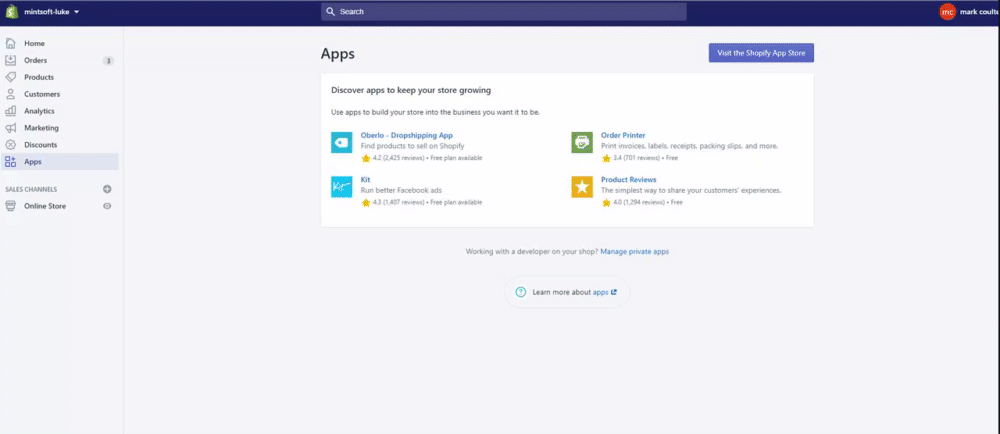
Task: Click the Online Store storefront icon
Action: [x=10, y=206]
